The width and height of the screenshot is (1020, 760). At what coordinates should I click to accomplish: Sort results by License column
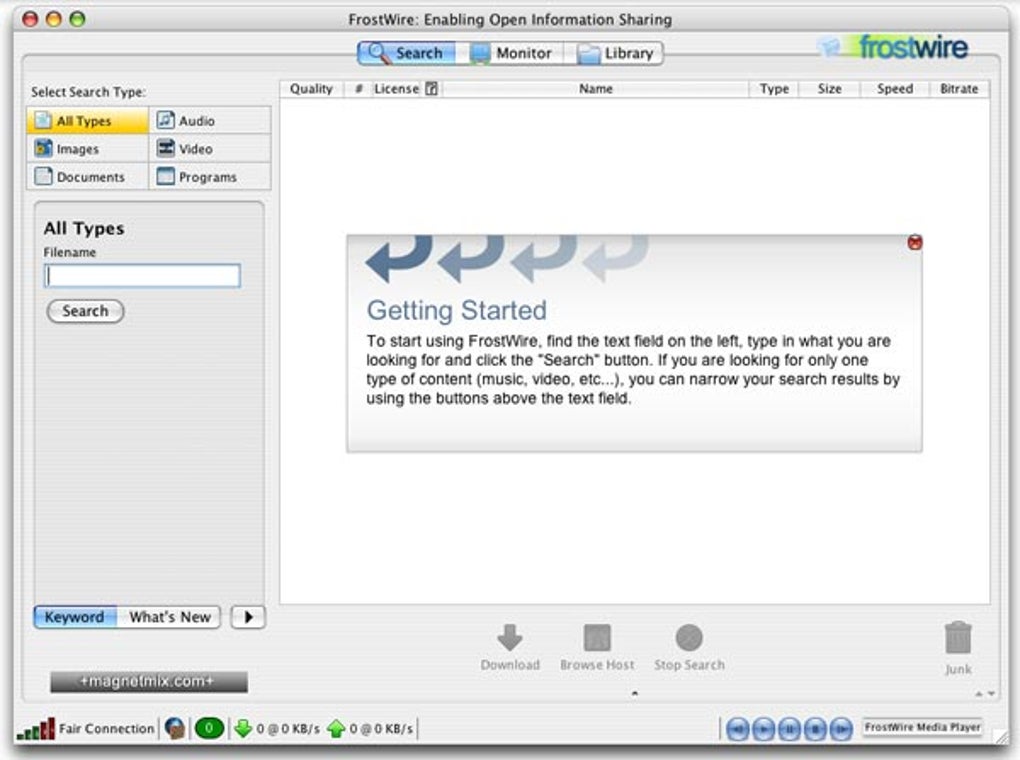[x=397, y=89]
